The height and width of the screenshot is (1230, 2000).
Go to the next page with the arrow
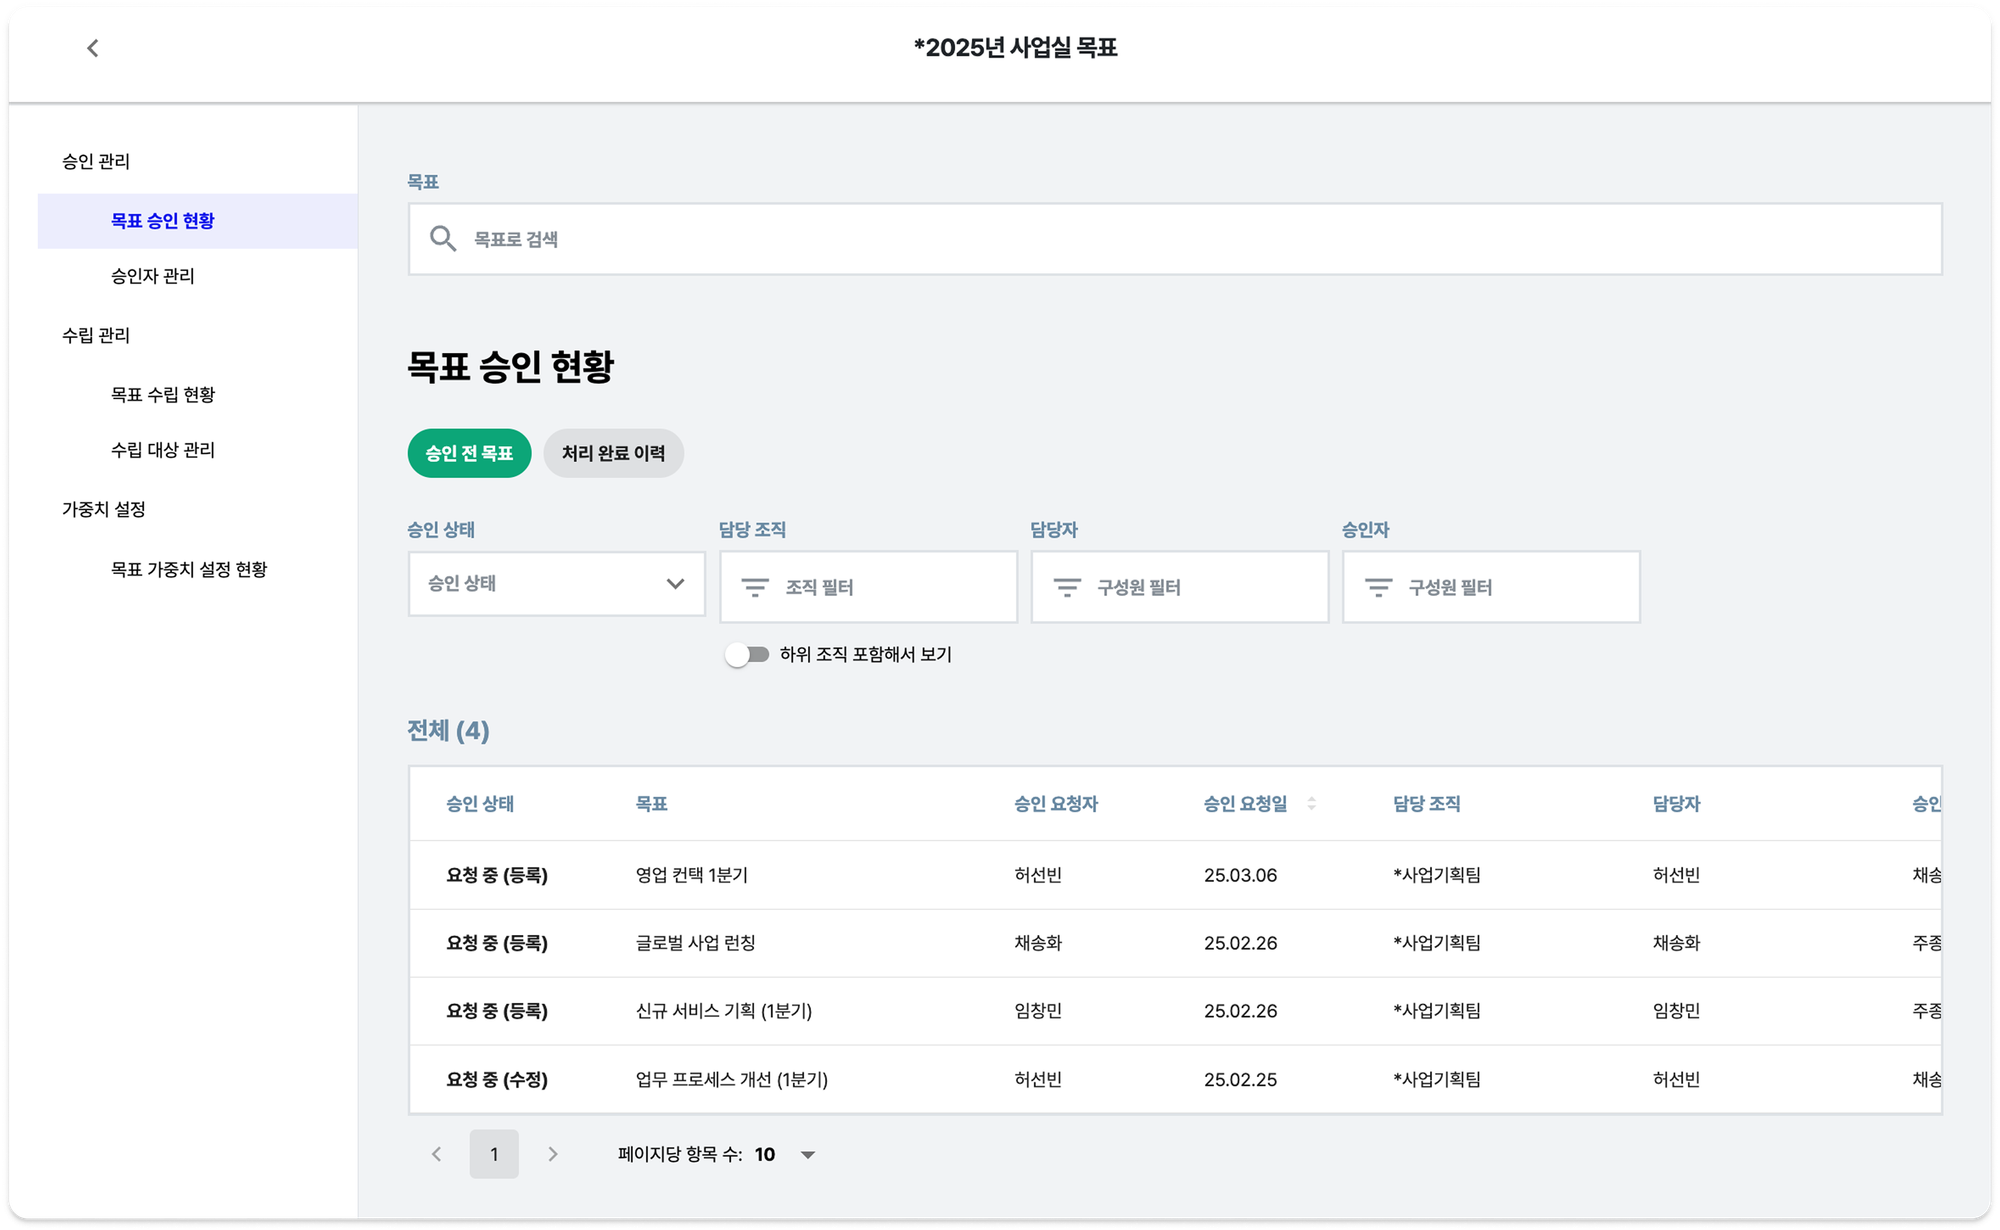click(x=552, y=1153)
